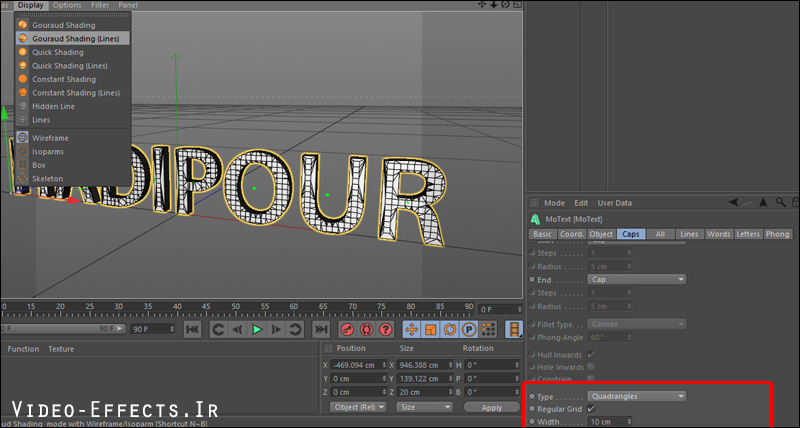The height and width of the screenshot is (428, 800).
Task: Select Isoparms in Display menu
Action: [x=72, y=152]
